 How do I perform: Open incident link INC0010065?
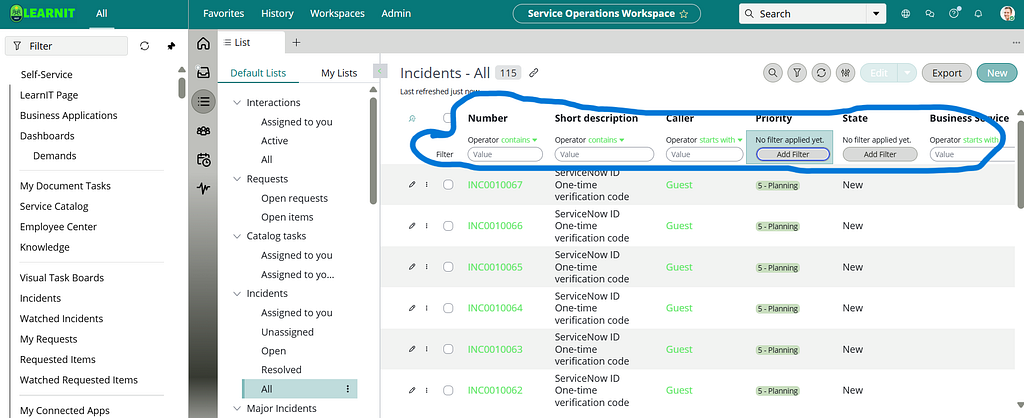(495, 267)
